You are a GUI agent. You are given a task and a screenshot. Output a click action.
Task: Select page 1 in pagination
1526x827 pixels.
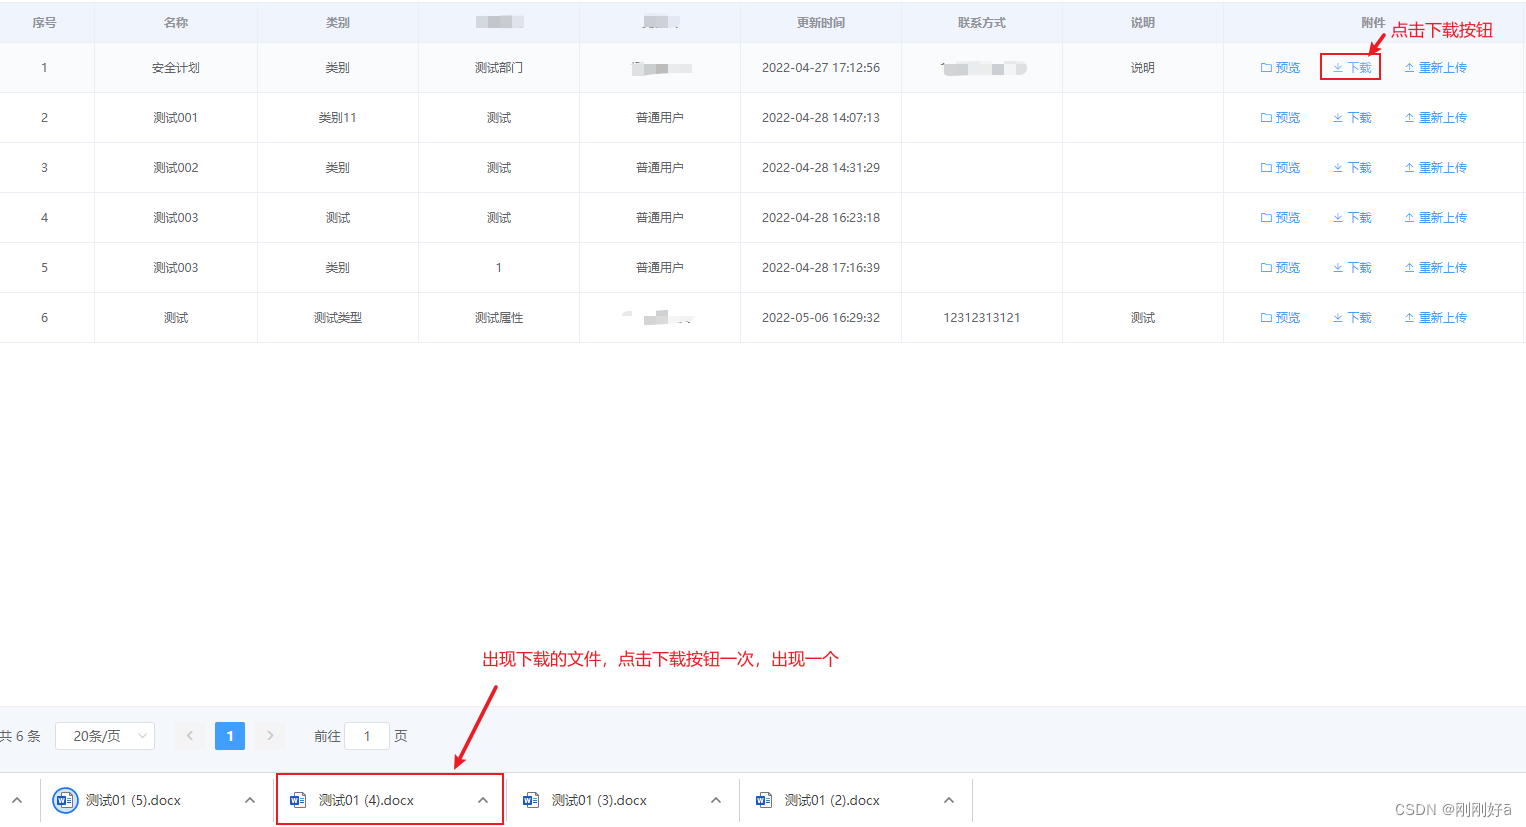[230, 736]
